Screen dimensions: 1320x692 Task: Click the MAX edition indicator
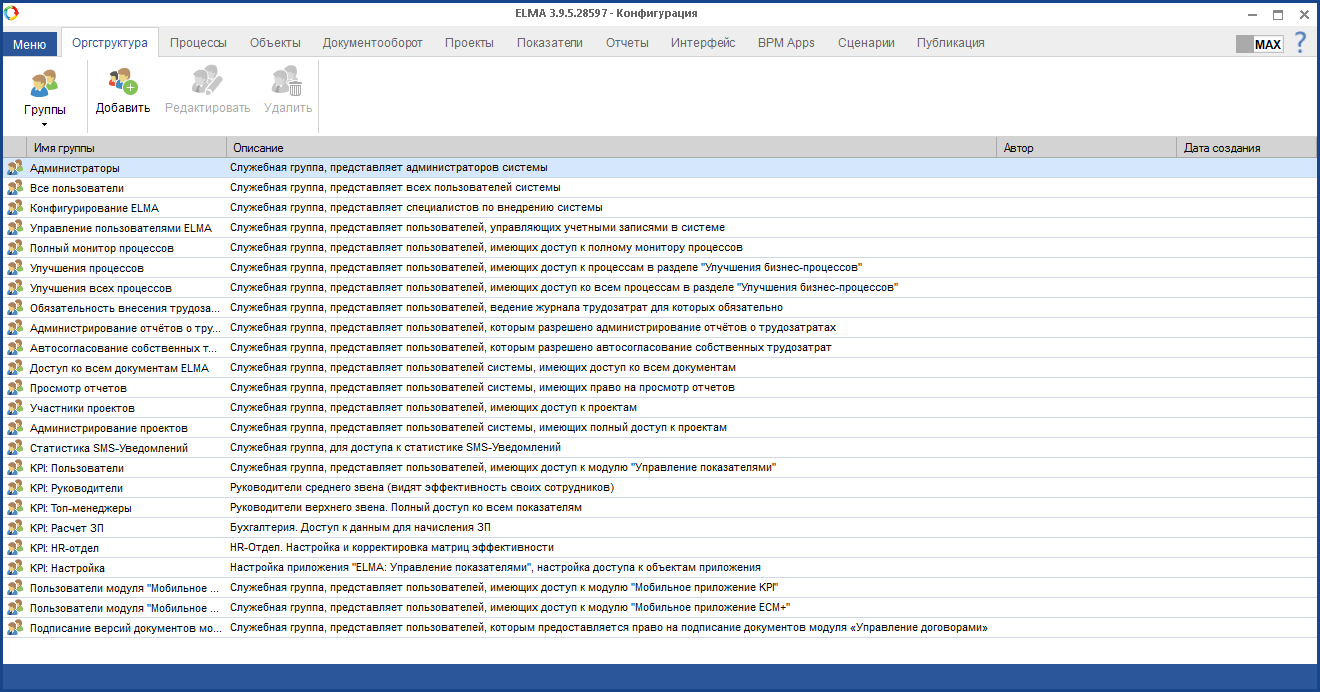(x=1259, y=44)
